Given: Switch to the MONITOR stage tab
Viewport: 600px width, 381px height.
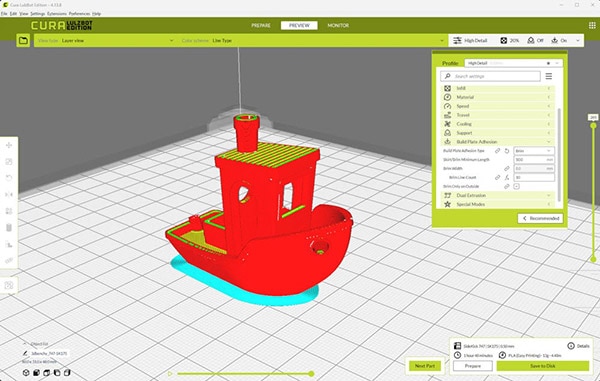Looking at the screenshot, I should (x=338, y=25).
